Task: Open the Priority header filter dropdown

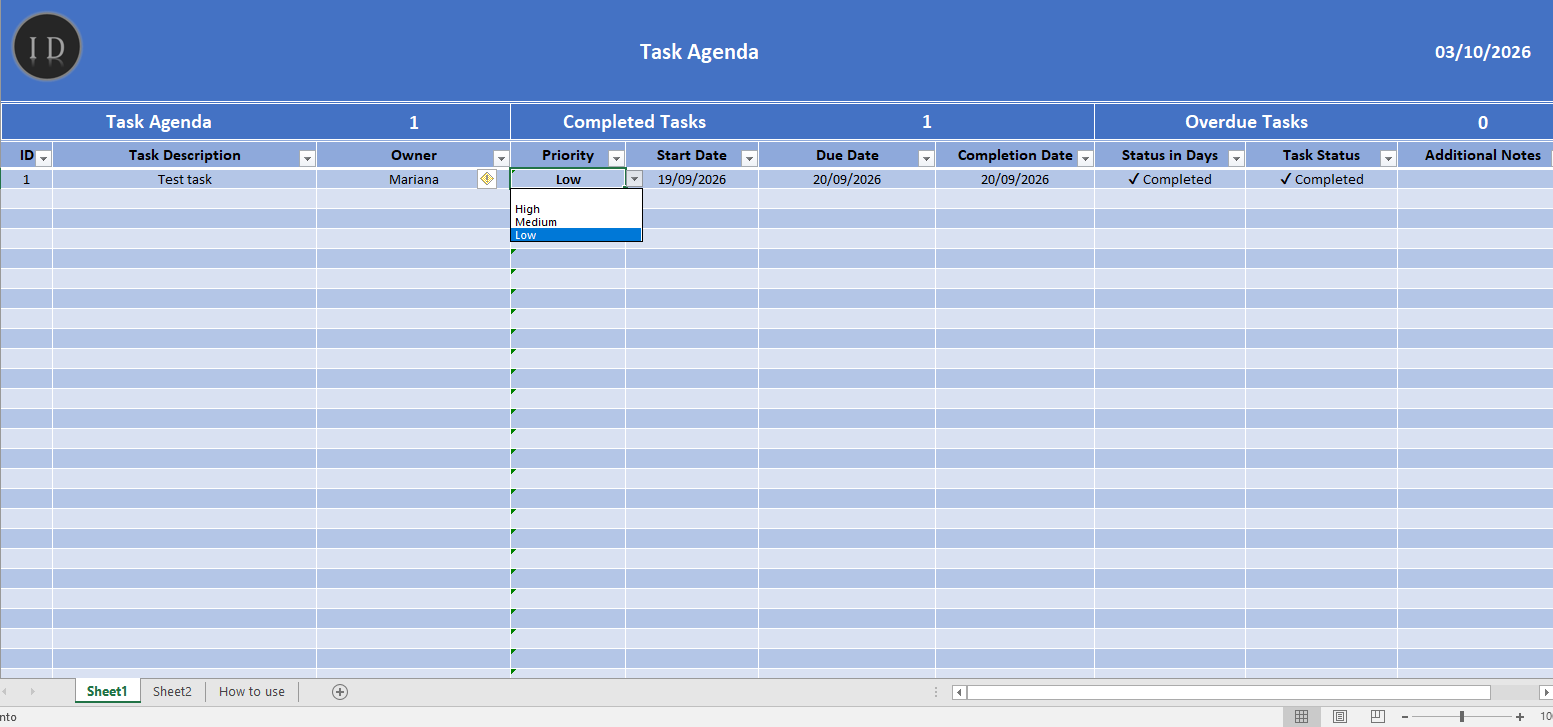Action: tap(617, 159)
